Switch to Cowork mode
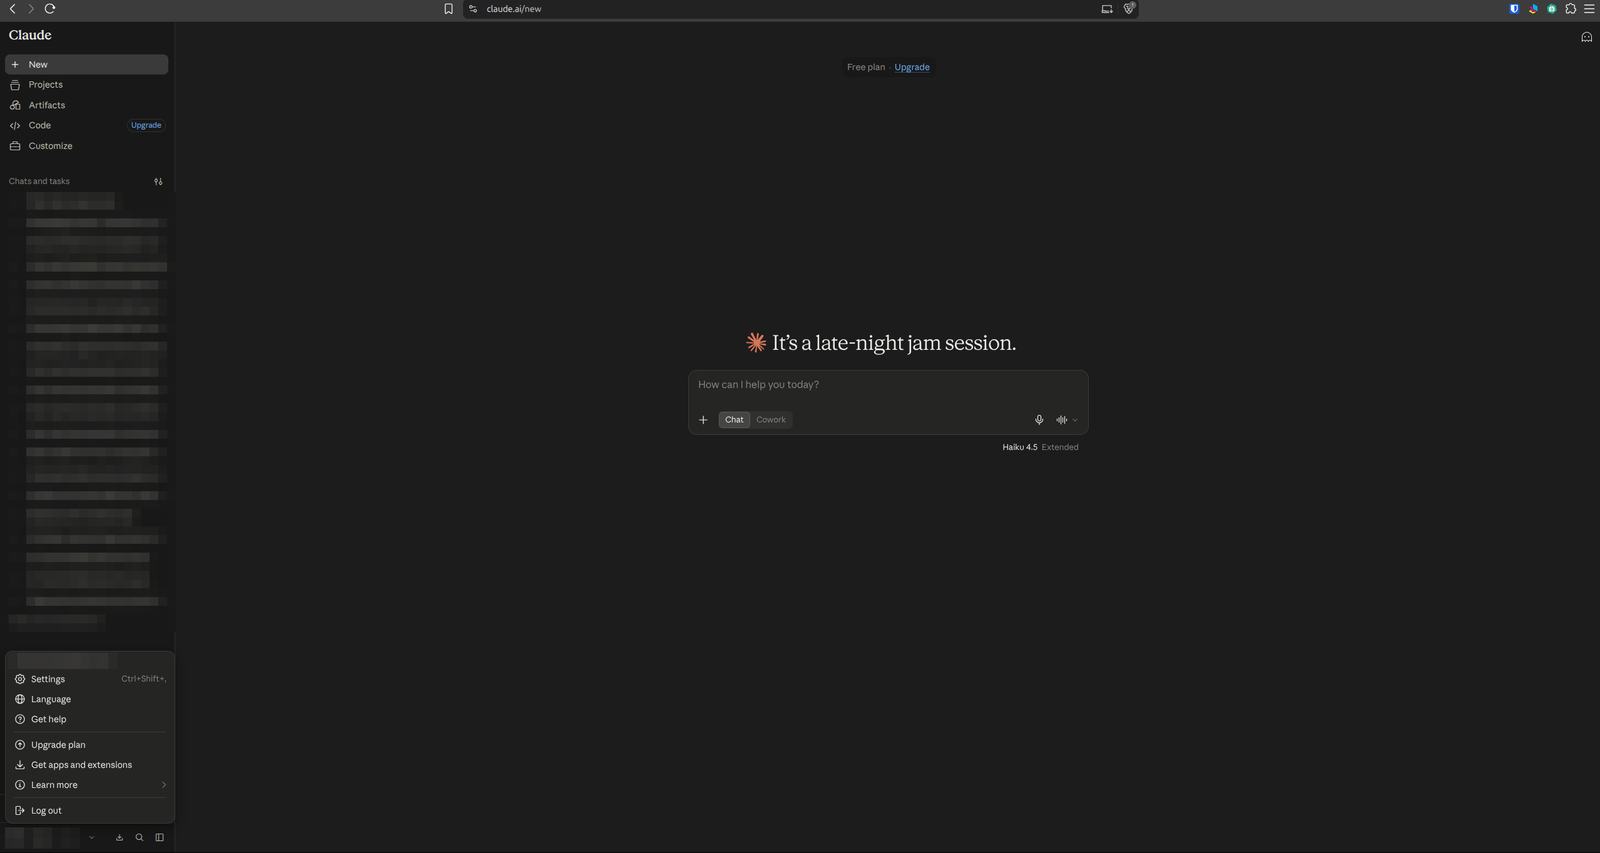Image resolution: width=1600 pixels, height=853 pixels. point(771,420)
